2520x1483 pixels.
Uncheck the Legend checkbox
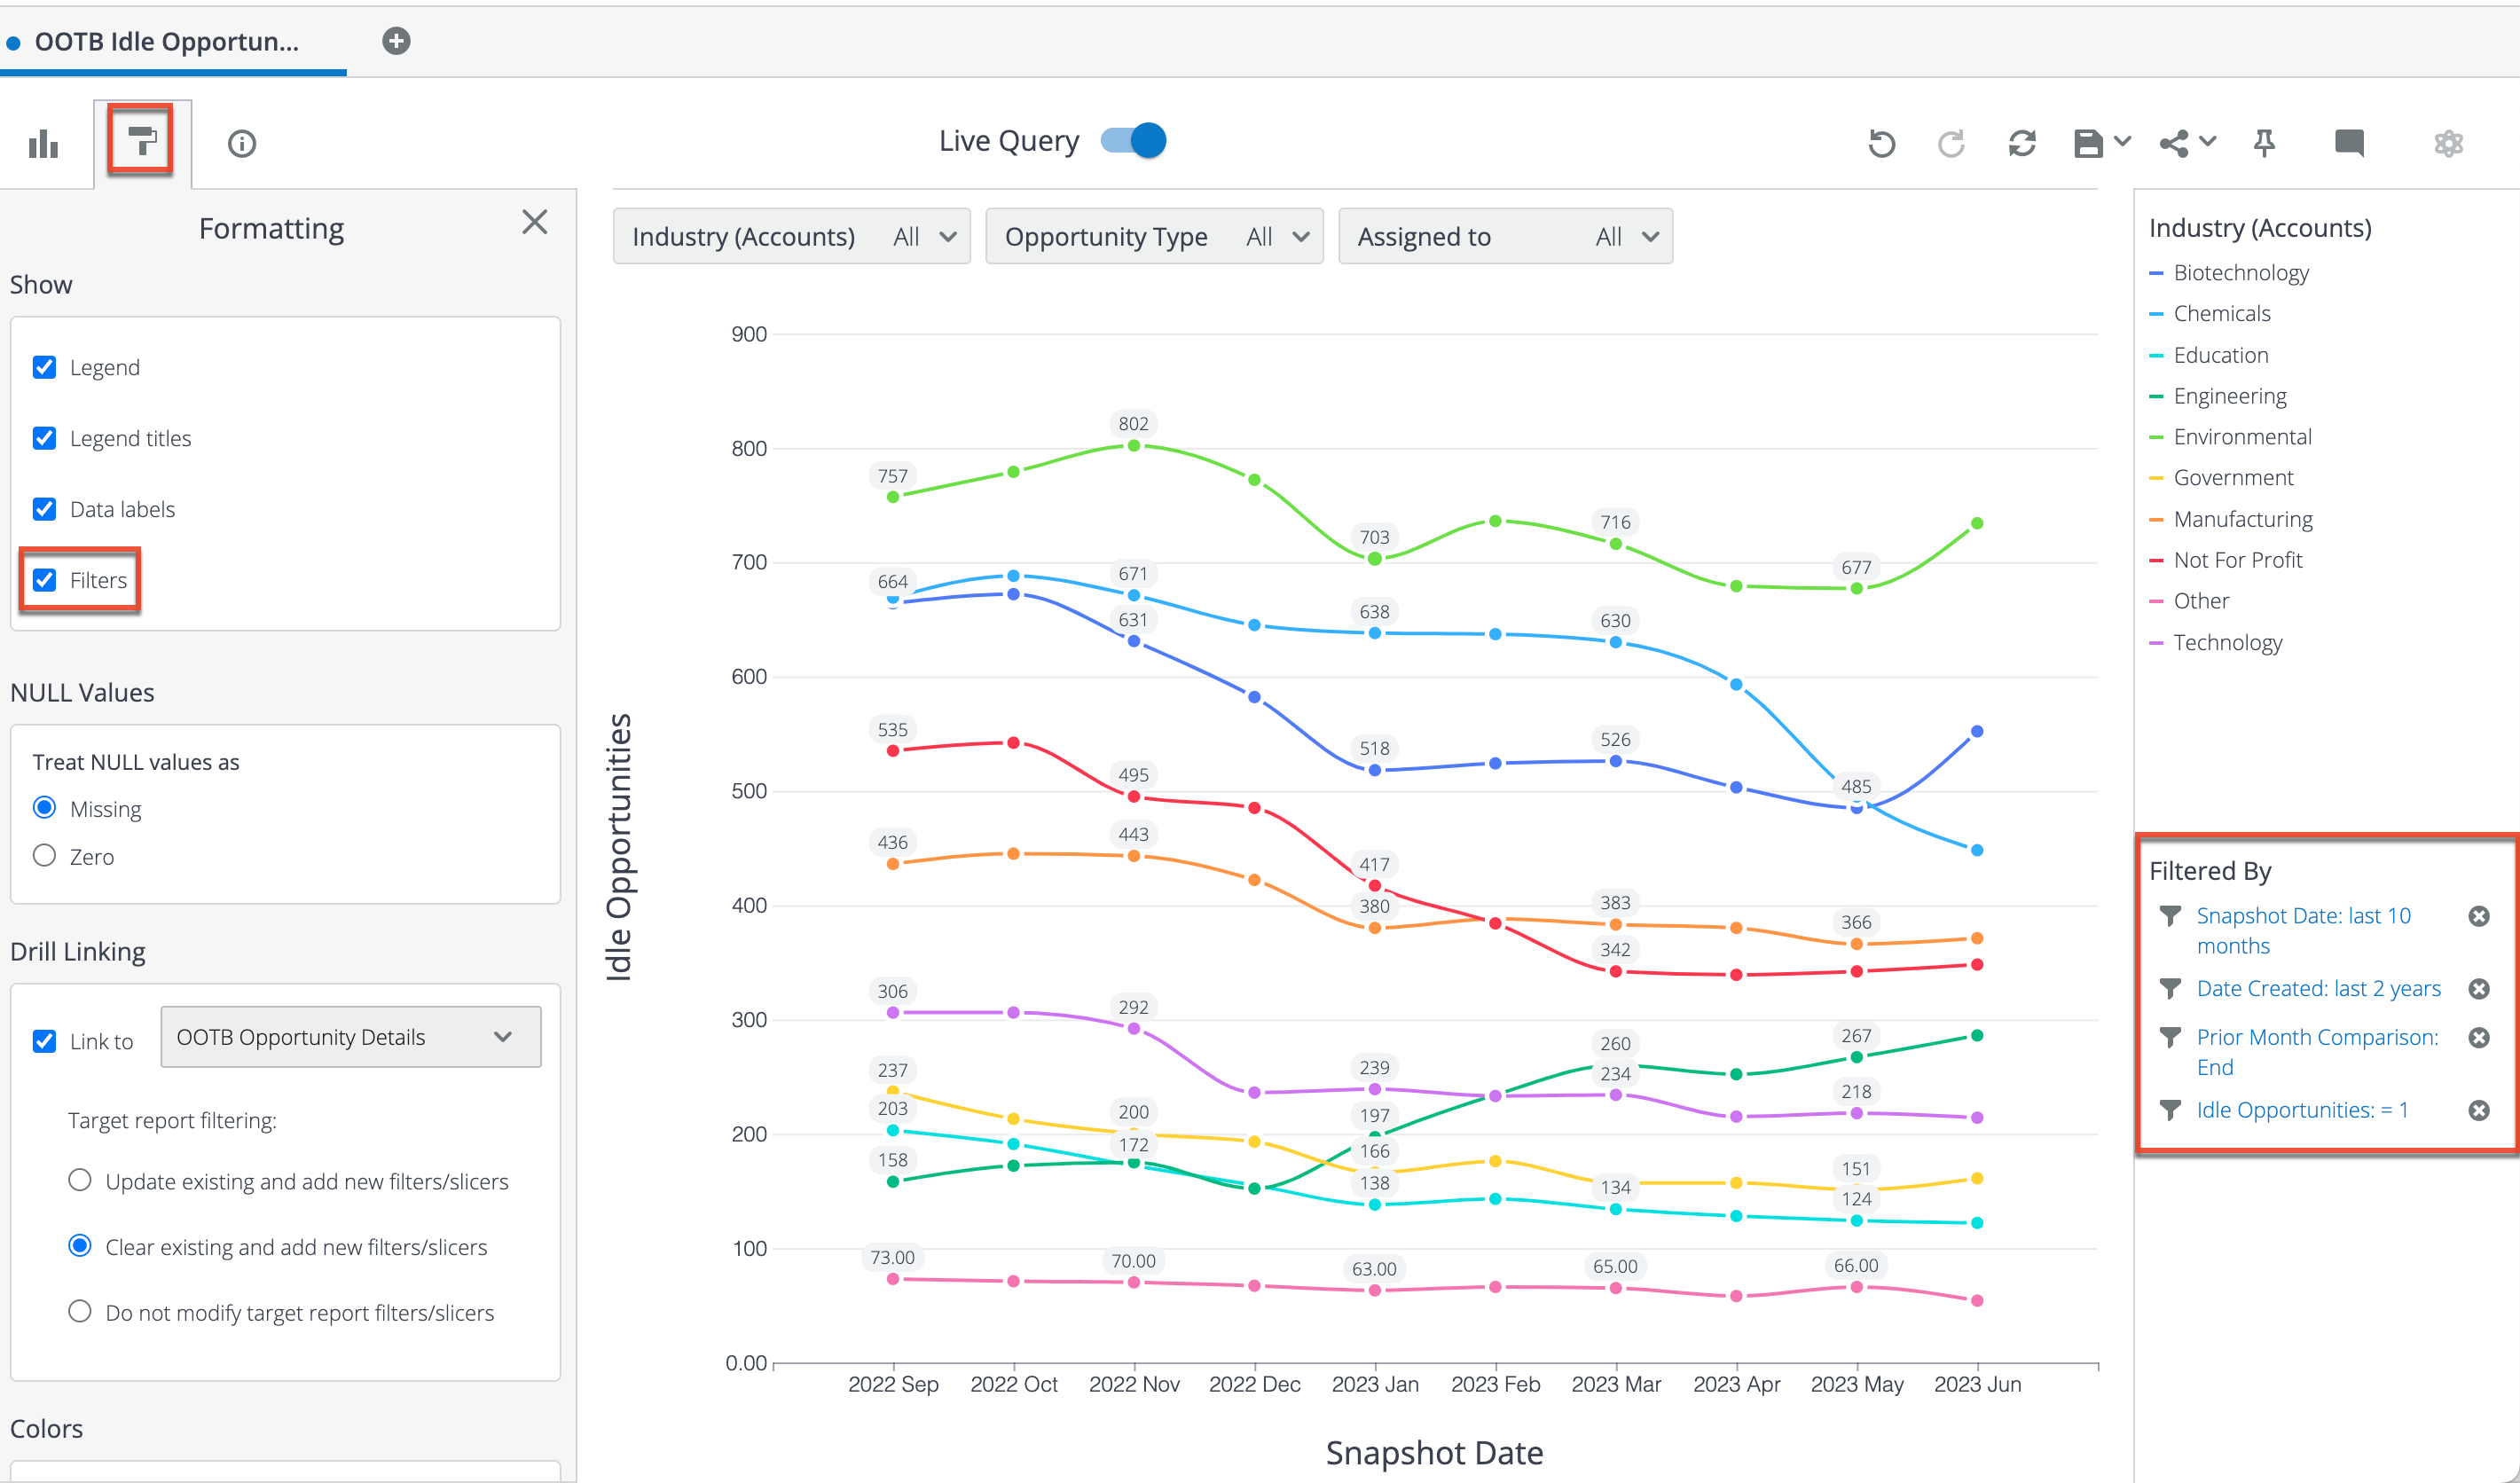coord(45,367)
